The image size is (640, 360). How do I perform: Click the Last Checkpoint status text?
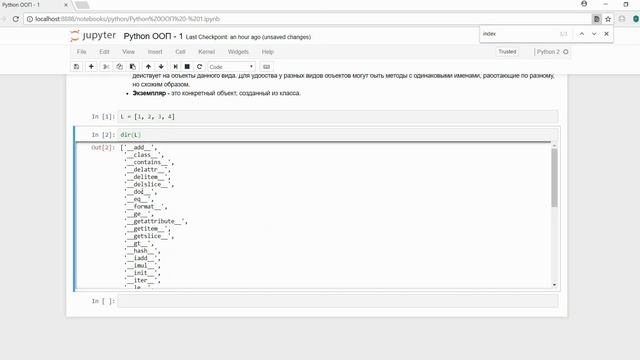coord(248,37)
